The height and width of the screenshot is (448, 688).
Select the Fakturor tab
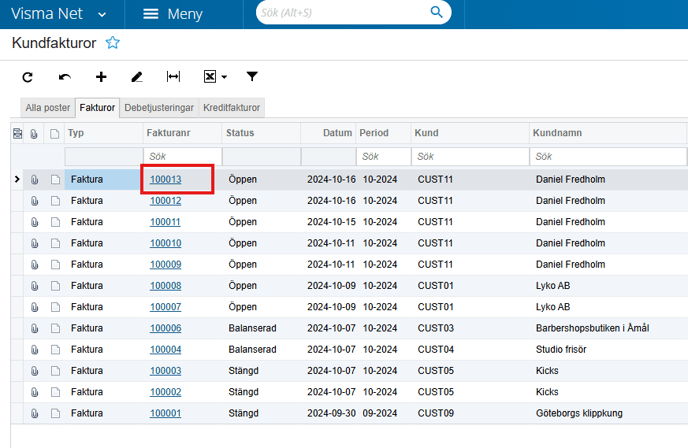coord(97,108)
